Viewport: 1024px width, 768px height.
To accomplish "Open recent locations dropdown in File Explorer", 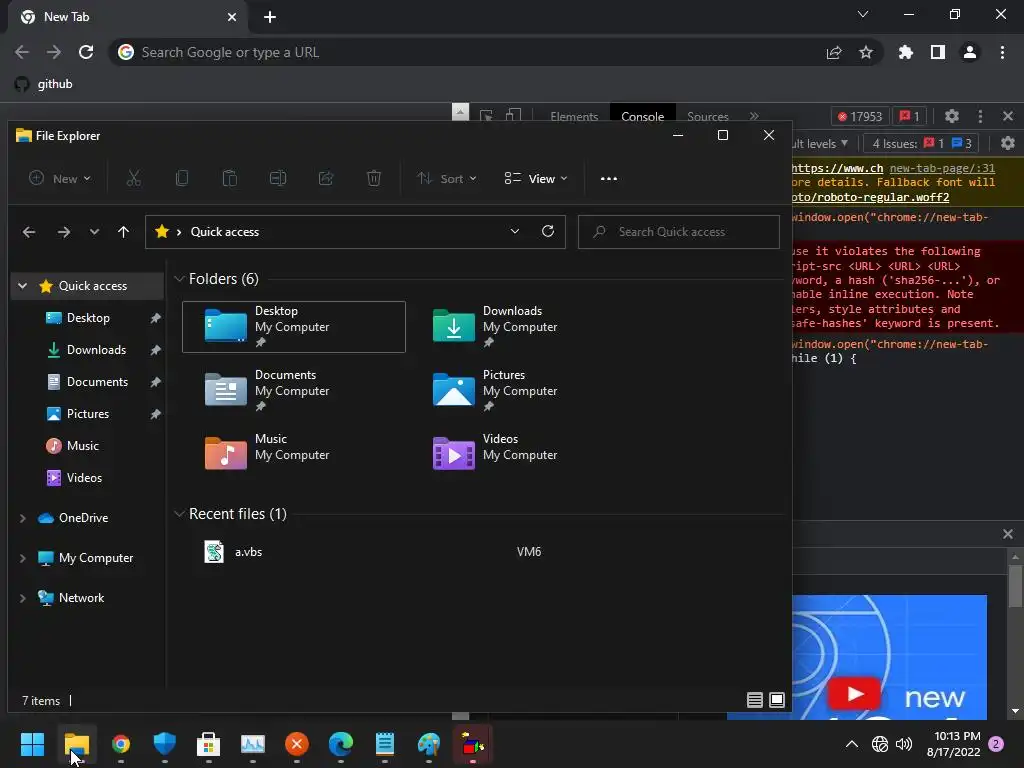I will pos(95,232).
